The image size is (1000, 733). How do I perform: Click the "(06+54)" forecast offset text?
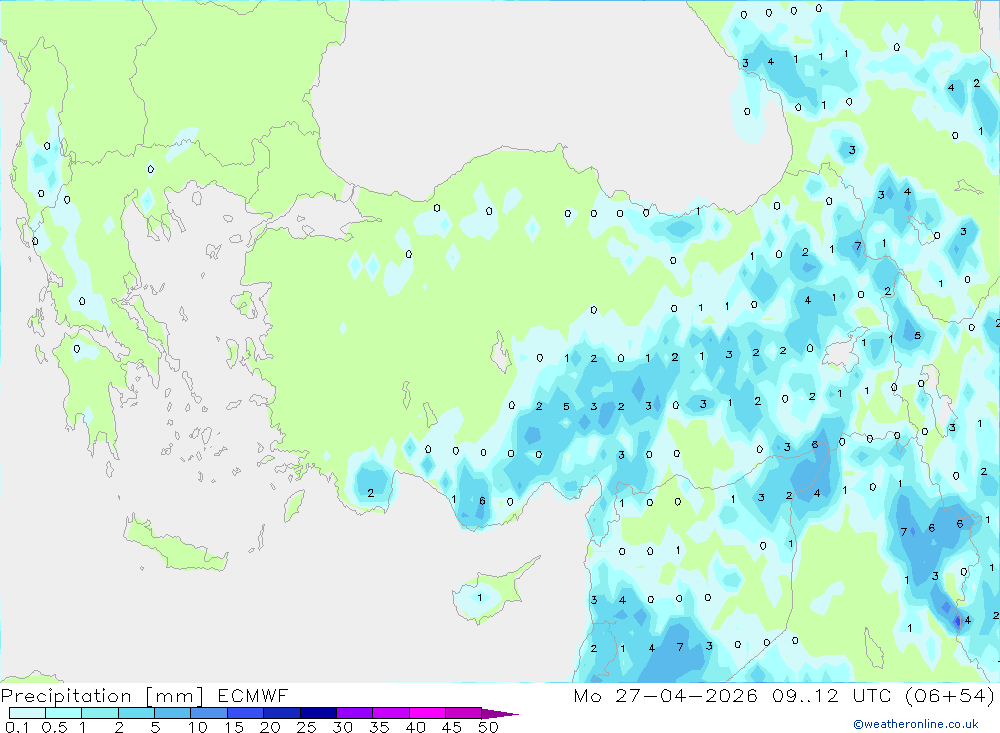tap(950, 695)
